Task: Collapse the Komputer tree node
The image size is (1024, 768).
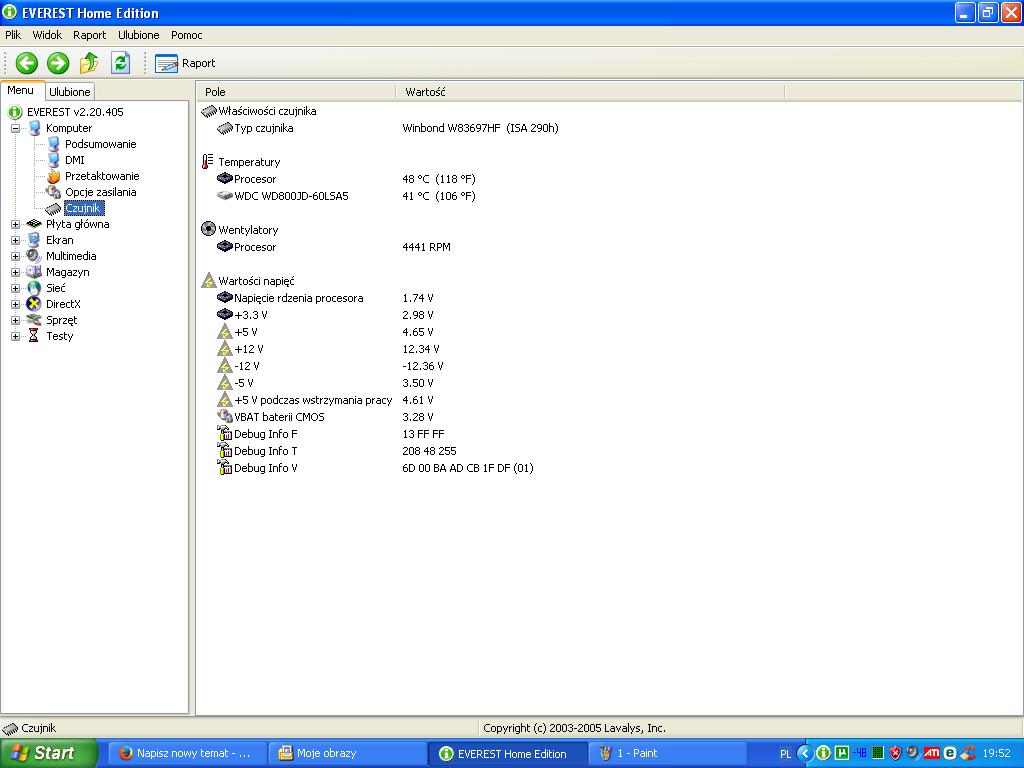Action: tap(16, 128)
